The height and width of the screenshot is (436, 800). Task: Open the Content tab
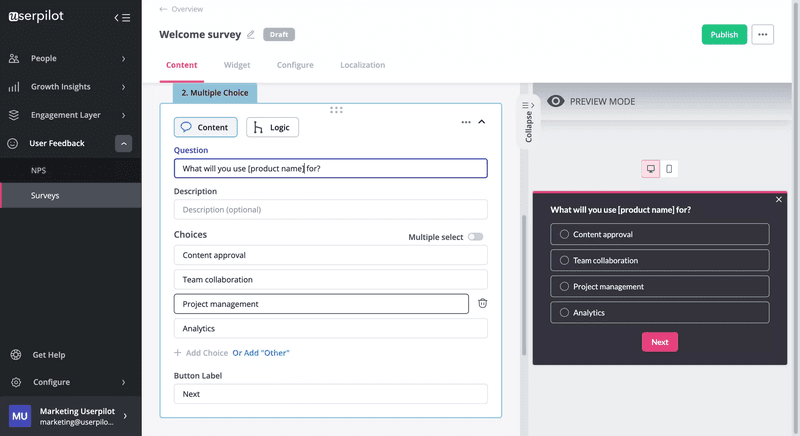tap(182, 65)
